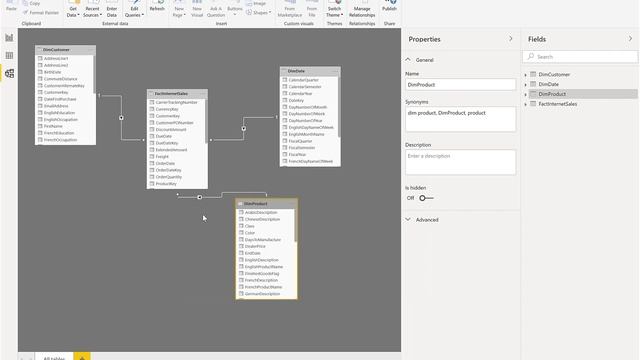Select the DimCustomer to FactInternetSales relationship marker

click(x=121, y=118)
